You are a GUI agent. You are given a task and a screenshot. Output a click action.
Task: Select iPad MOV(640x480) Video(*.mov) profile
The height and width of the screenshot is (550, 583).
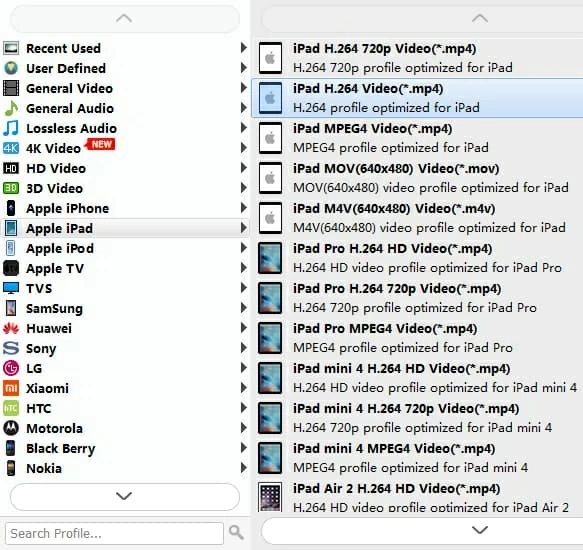click(x=417, y=178)
